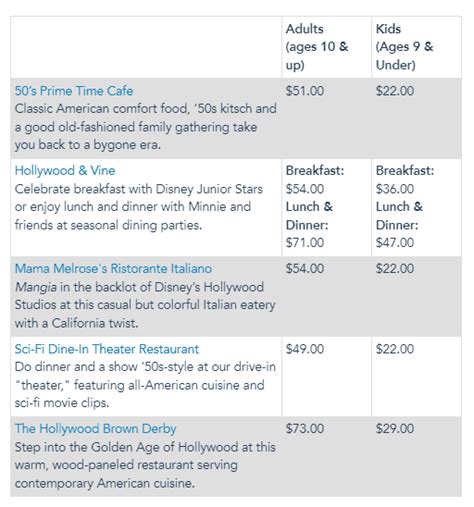This screenshot has height=507, width=474.
Task: Click the Adults (ages 10 & up) header
Action: (317, 47)
